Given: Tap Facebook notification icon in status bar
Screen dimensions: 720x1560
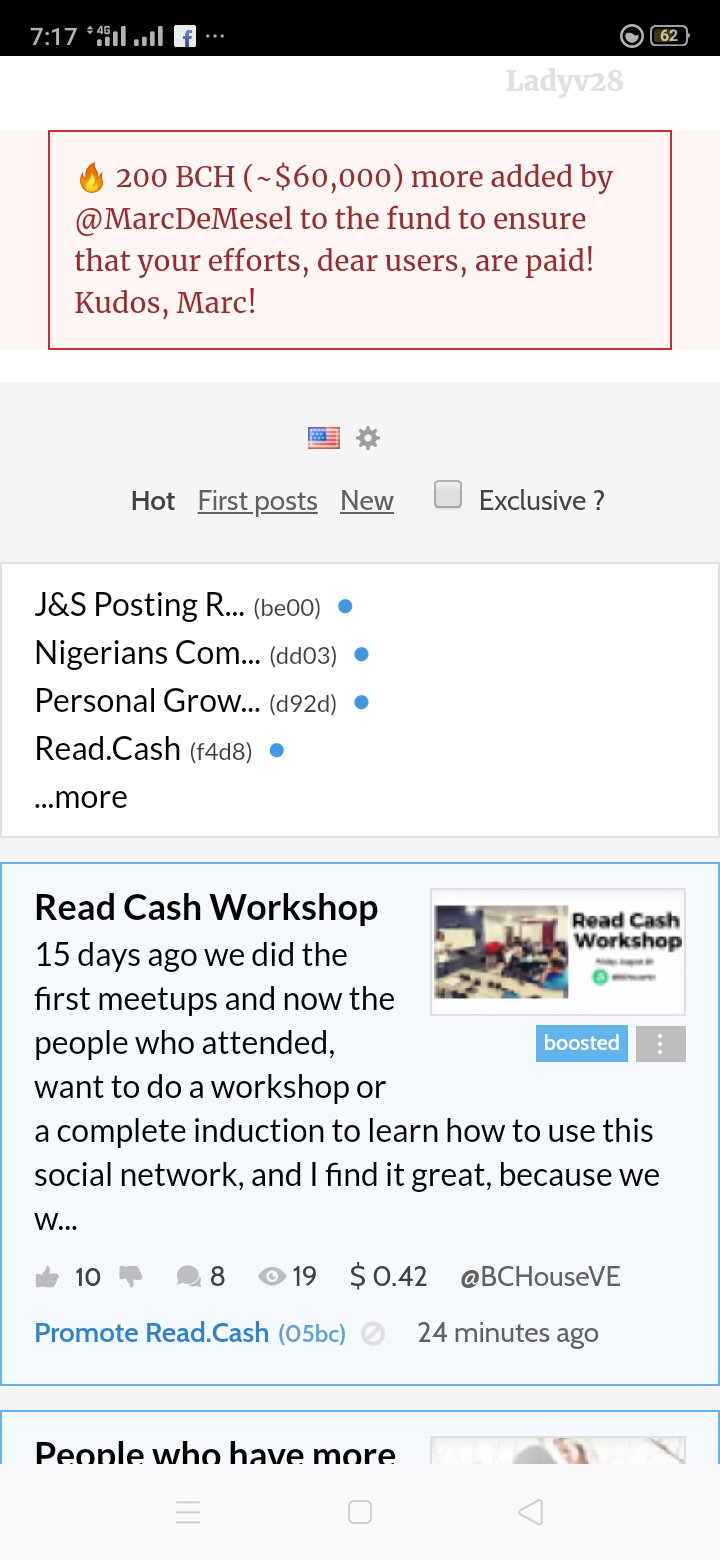Looking at the screenshot, I should [x=184, y=36].
